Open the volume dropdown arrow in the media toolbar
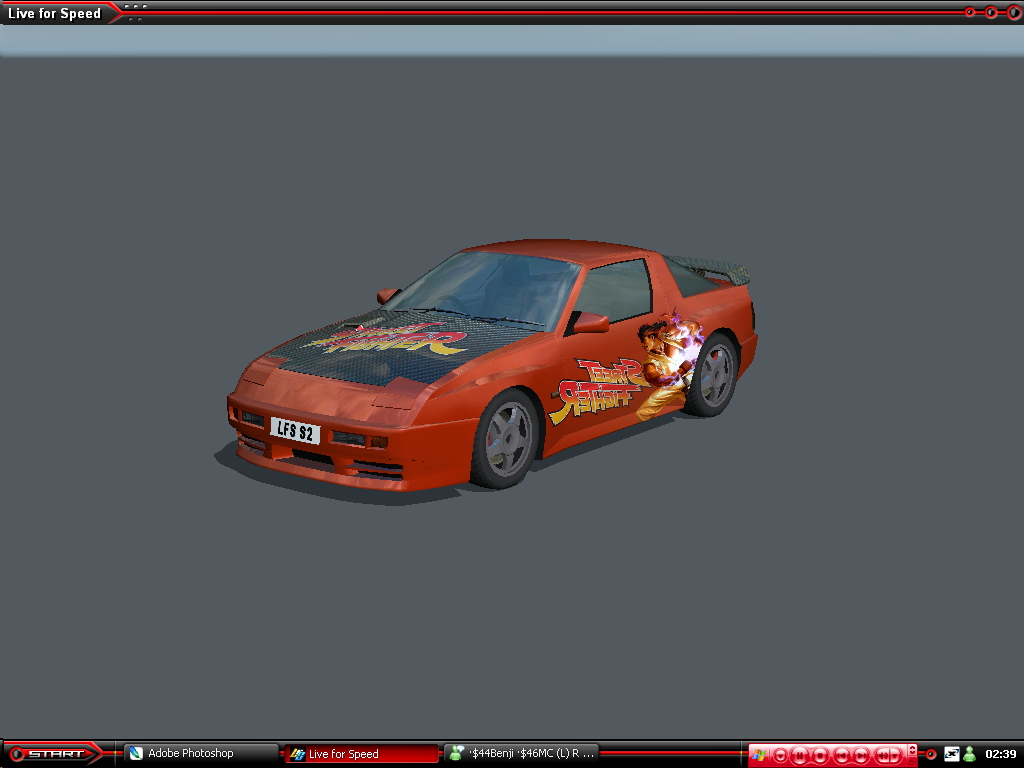 pos(895,756)
